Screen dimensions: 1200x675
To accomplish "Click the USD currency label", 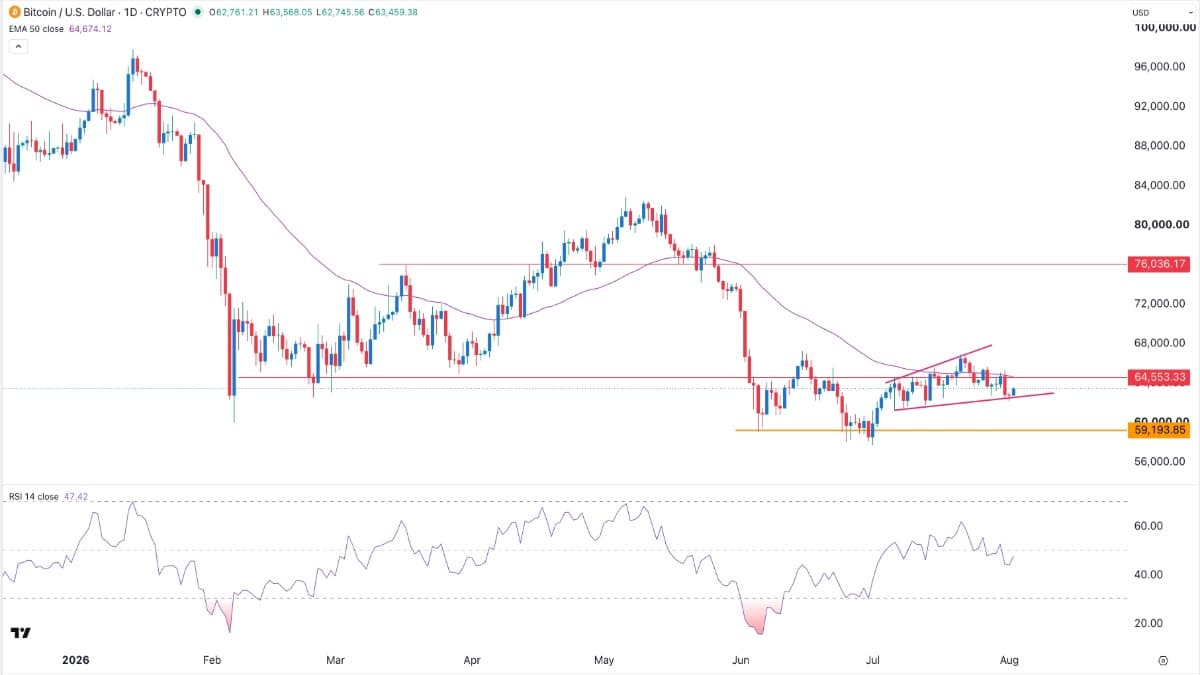I will (x=1140, y=12).
